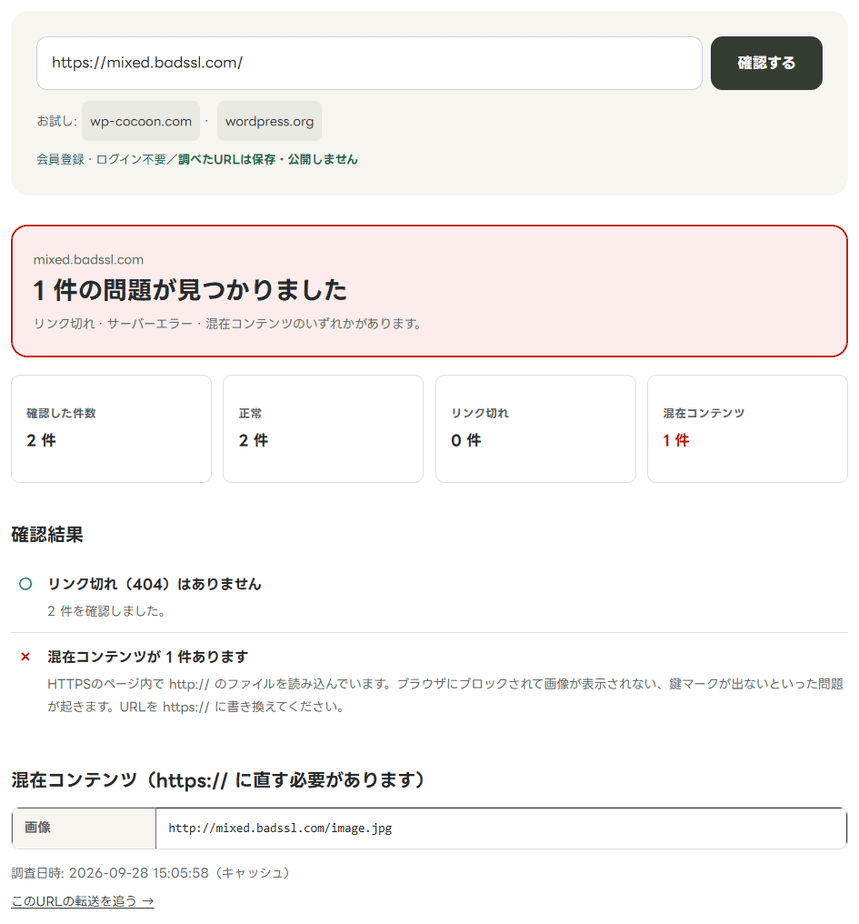The height and width of the screenshot is (924, 859).
Task: Select the 正常 2 件 card
Action: click(323, 429)
